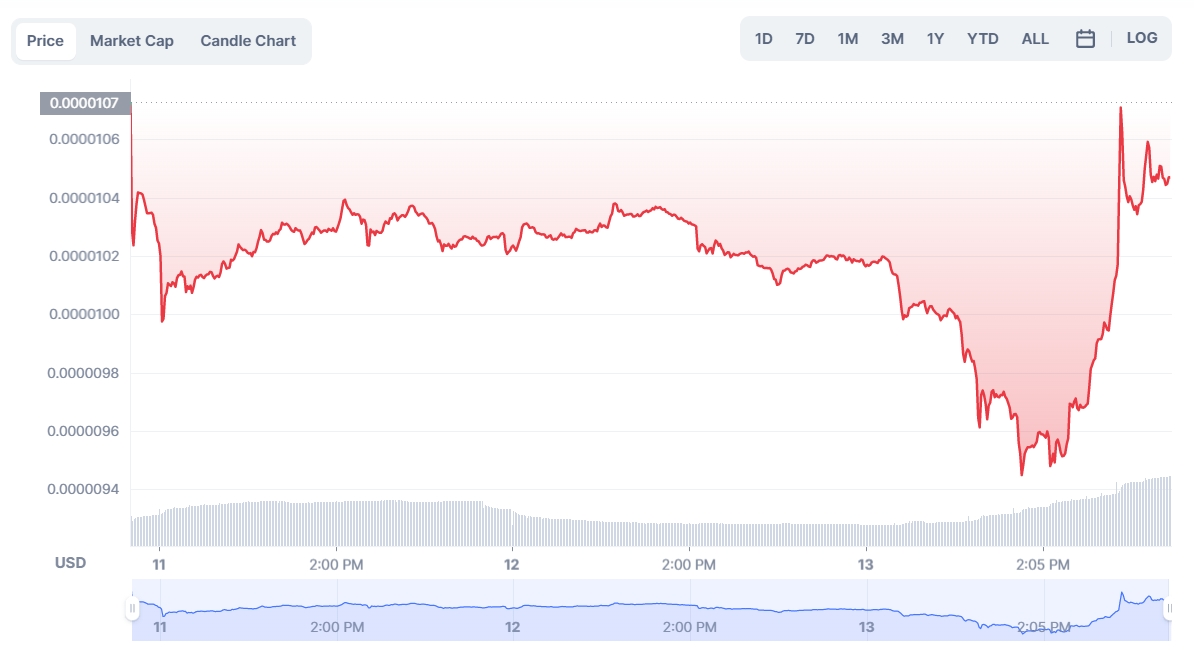The width and height of the screenshot is (1194, 651).
Task: Choose the 3M time range
Action: (892, 39)
